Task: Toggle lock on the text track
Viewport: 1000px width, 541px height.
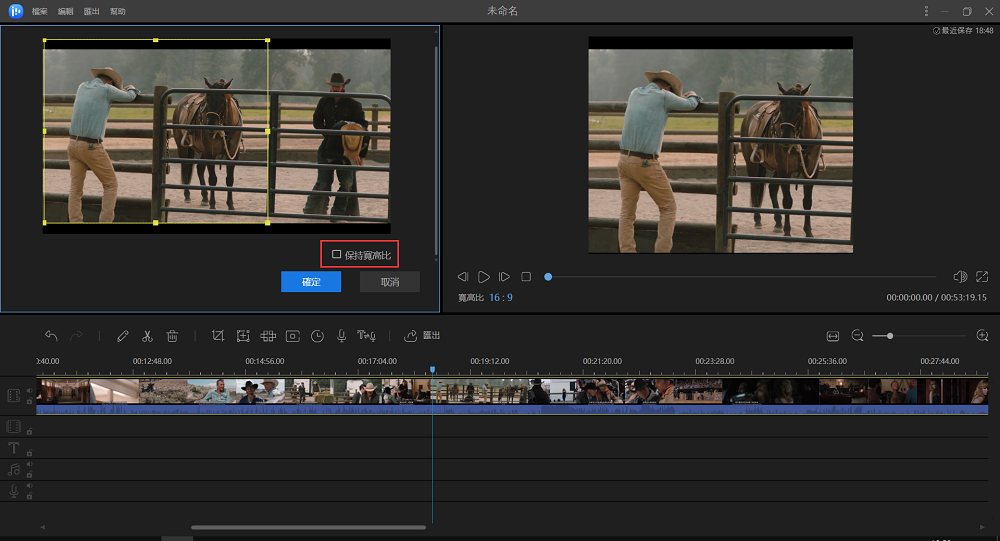Action: [29, 453]
